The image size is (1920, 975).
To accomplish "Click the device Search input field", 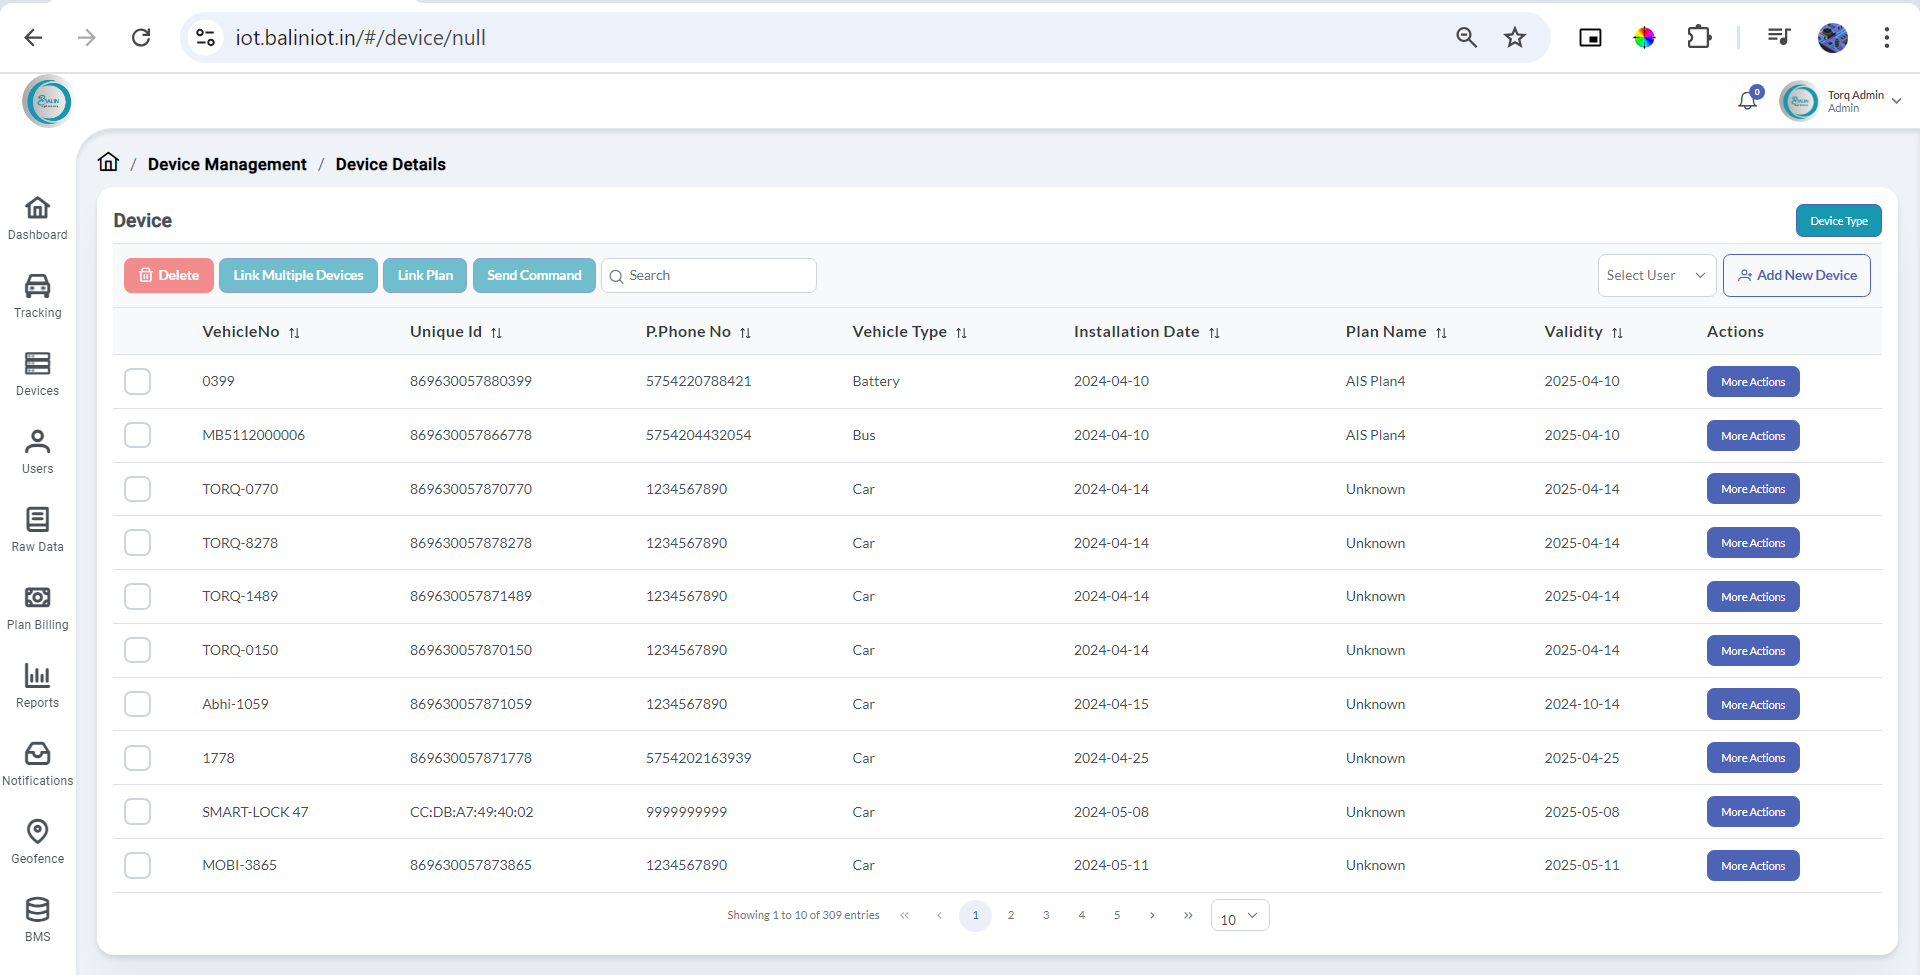I will pyautogui.click(x=709, y=275).
